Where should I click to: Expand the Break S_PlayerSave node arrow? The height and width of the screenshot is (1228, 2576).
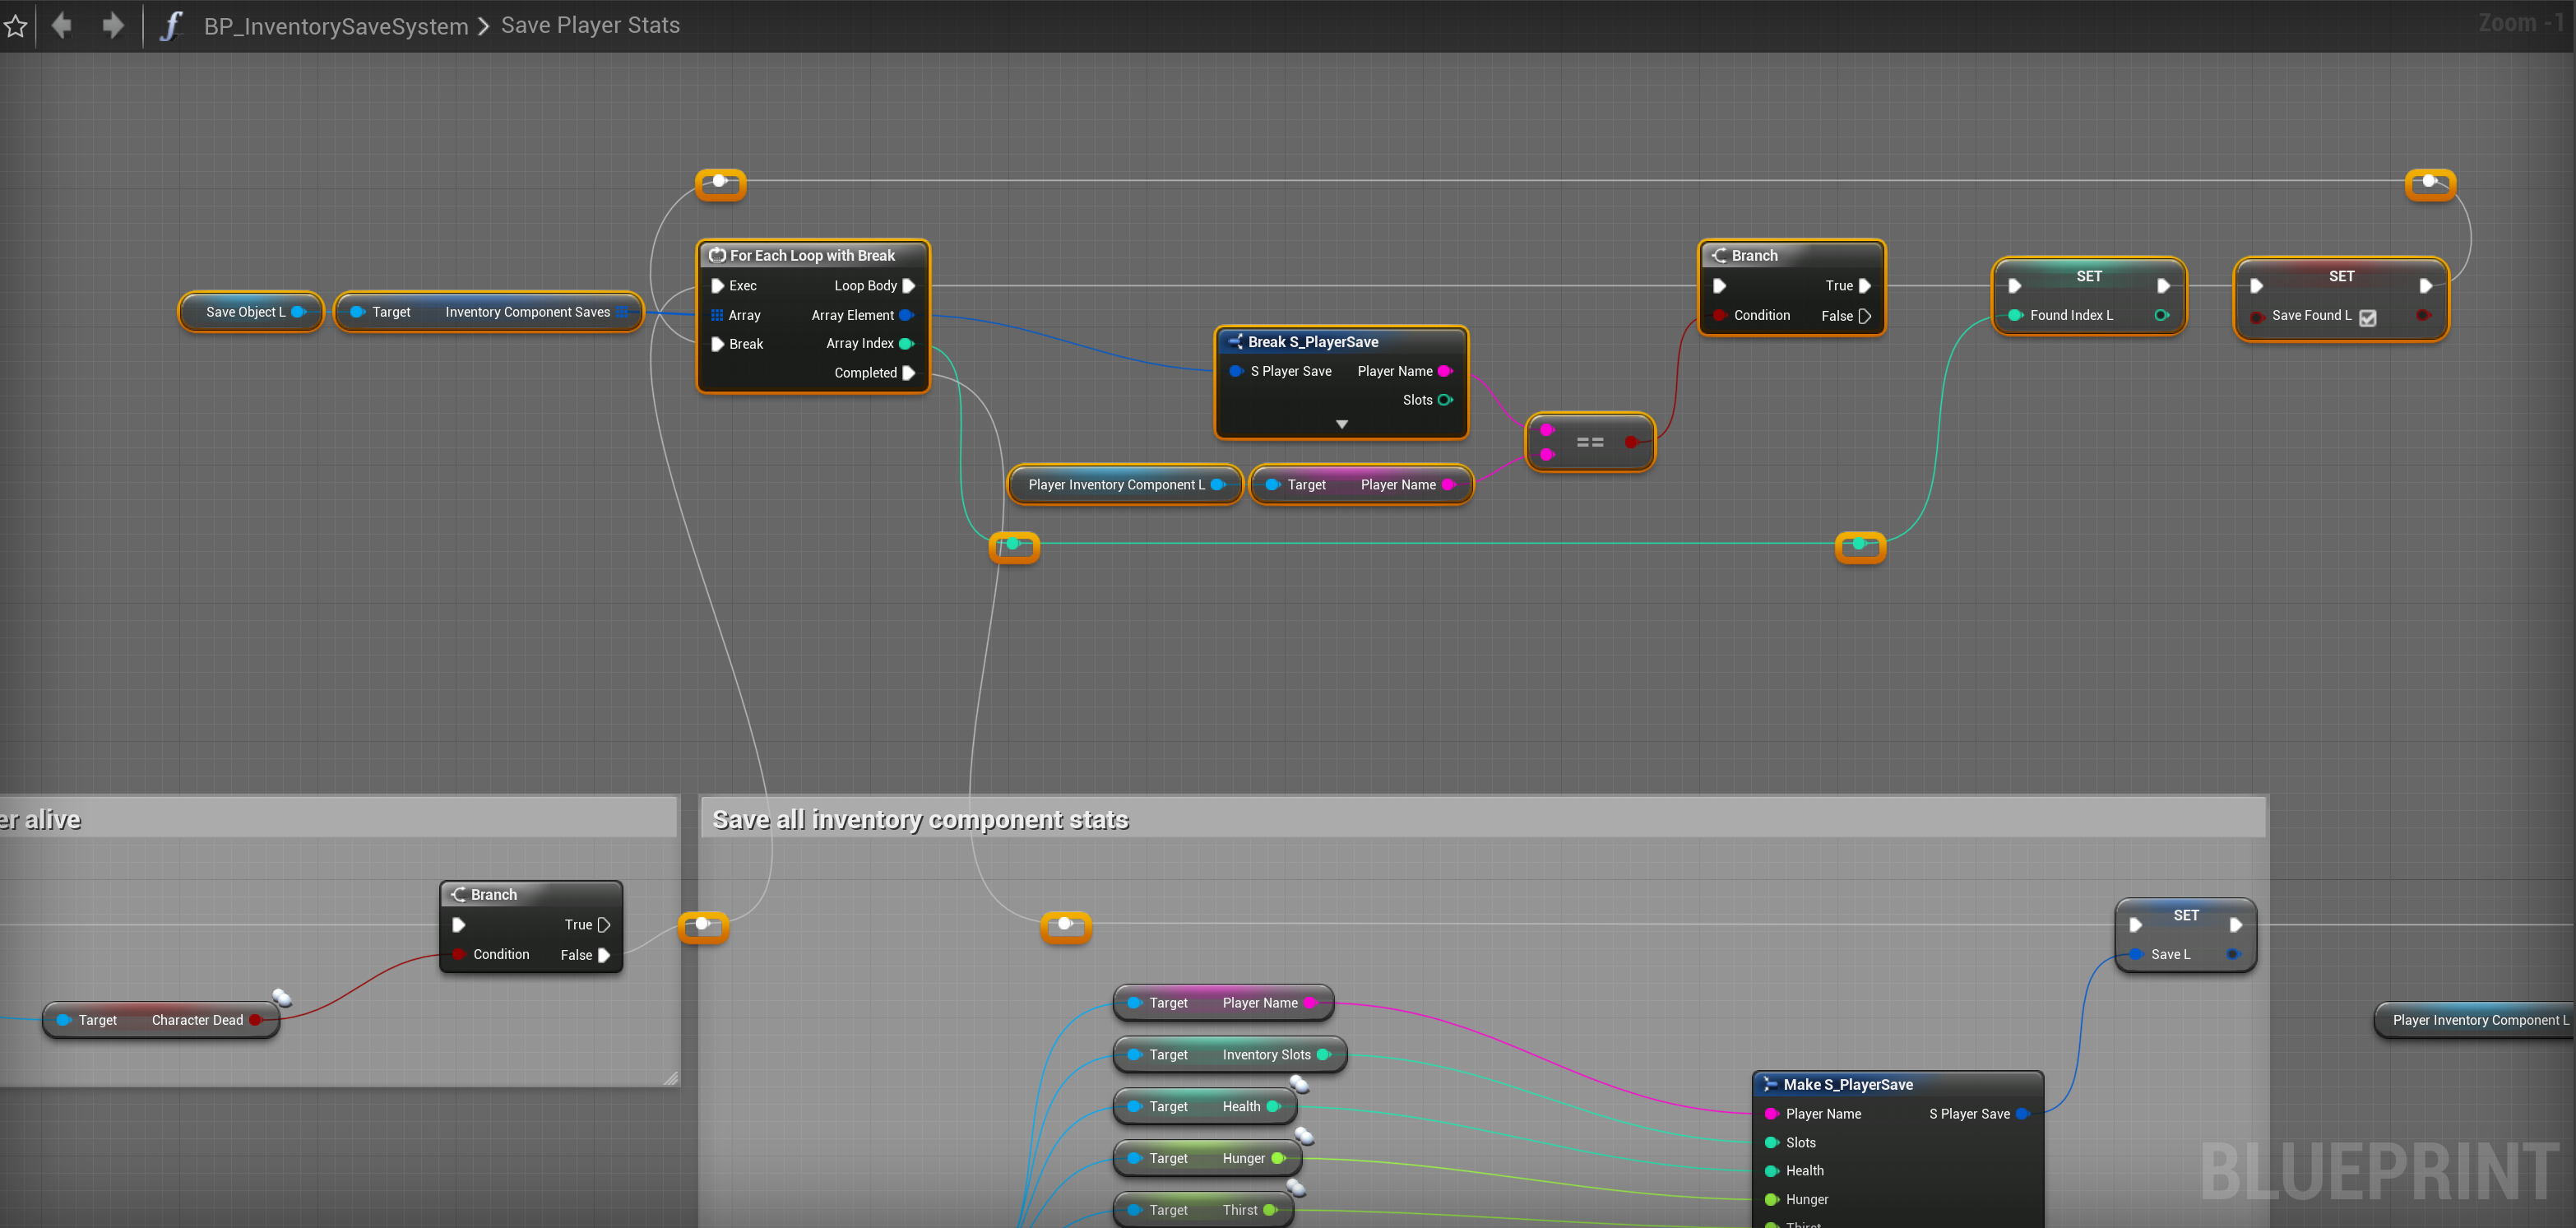click(1341, 425)
